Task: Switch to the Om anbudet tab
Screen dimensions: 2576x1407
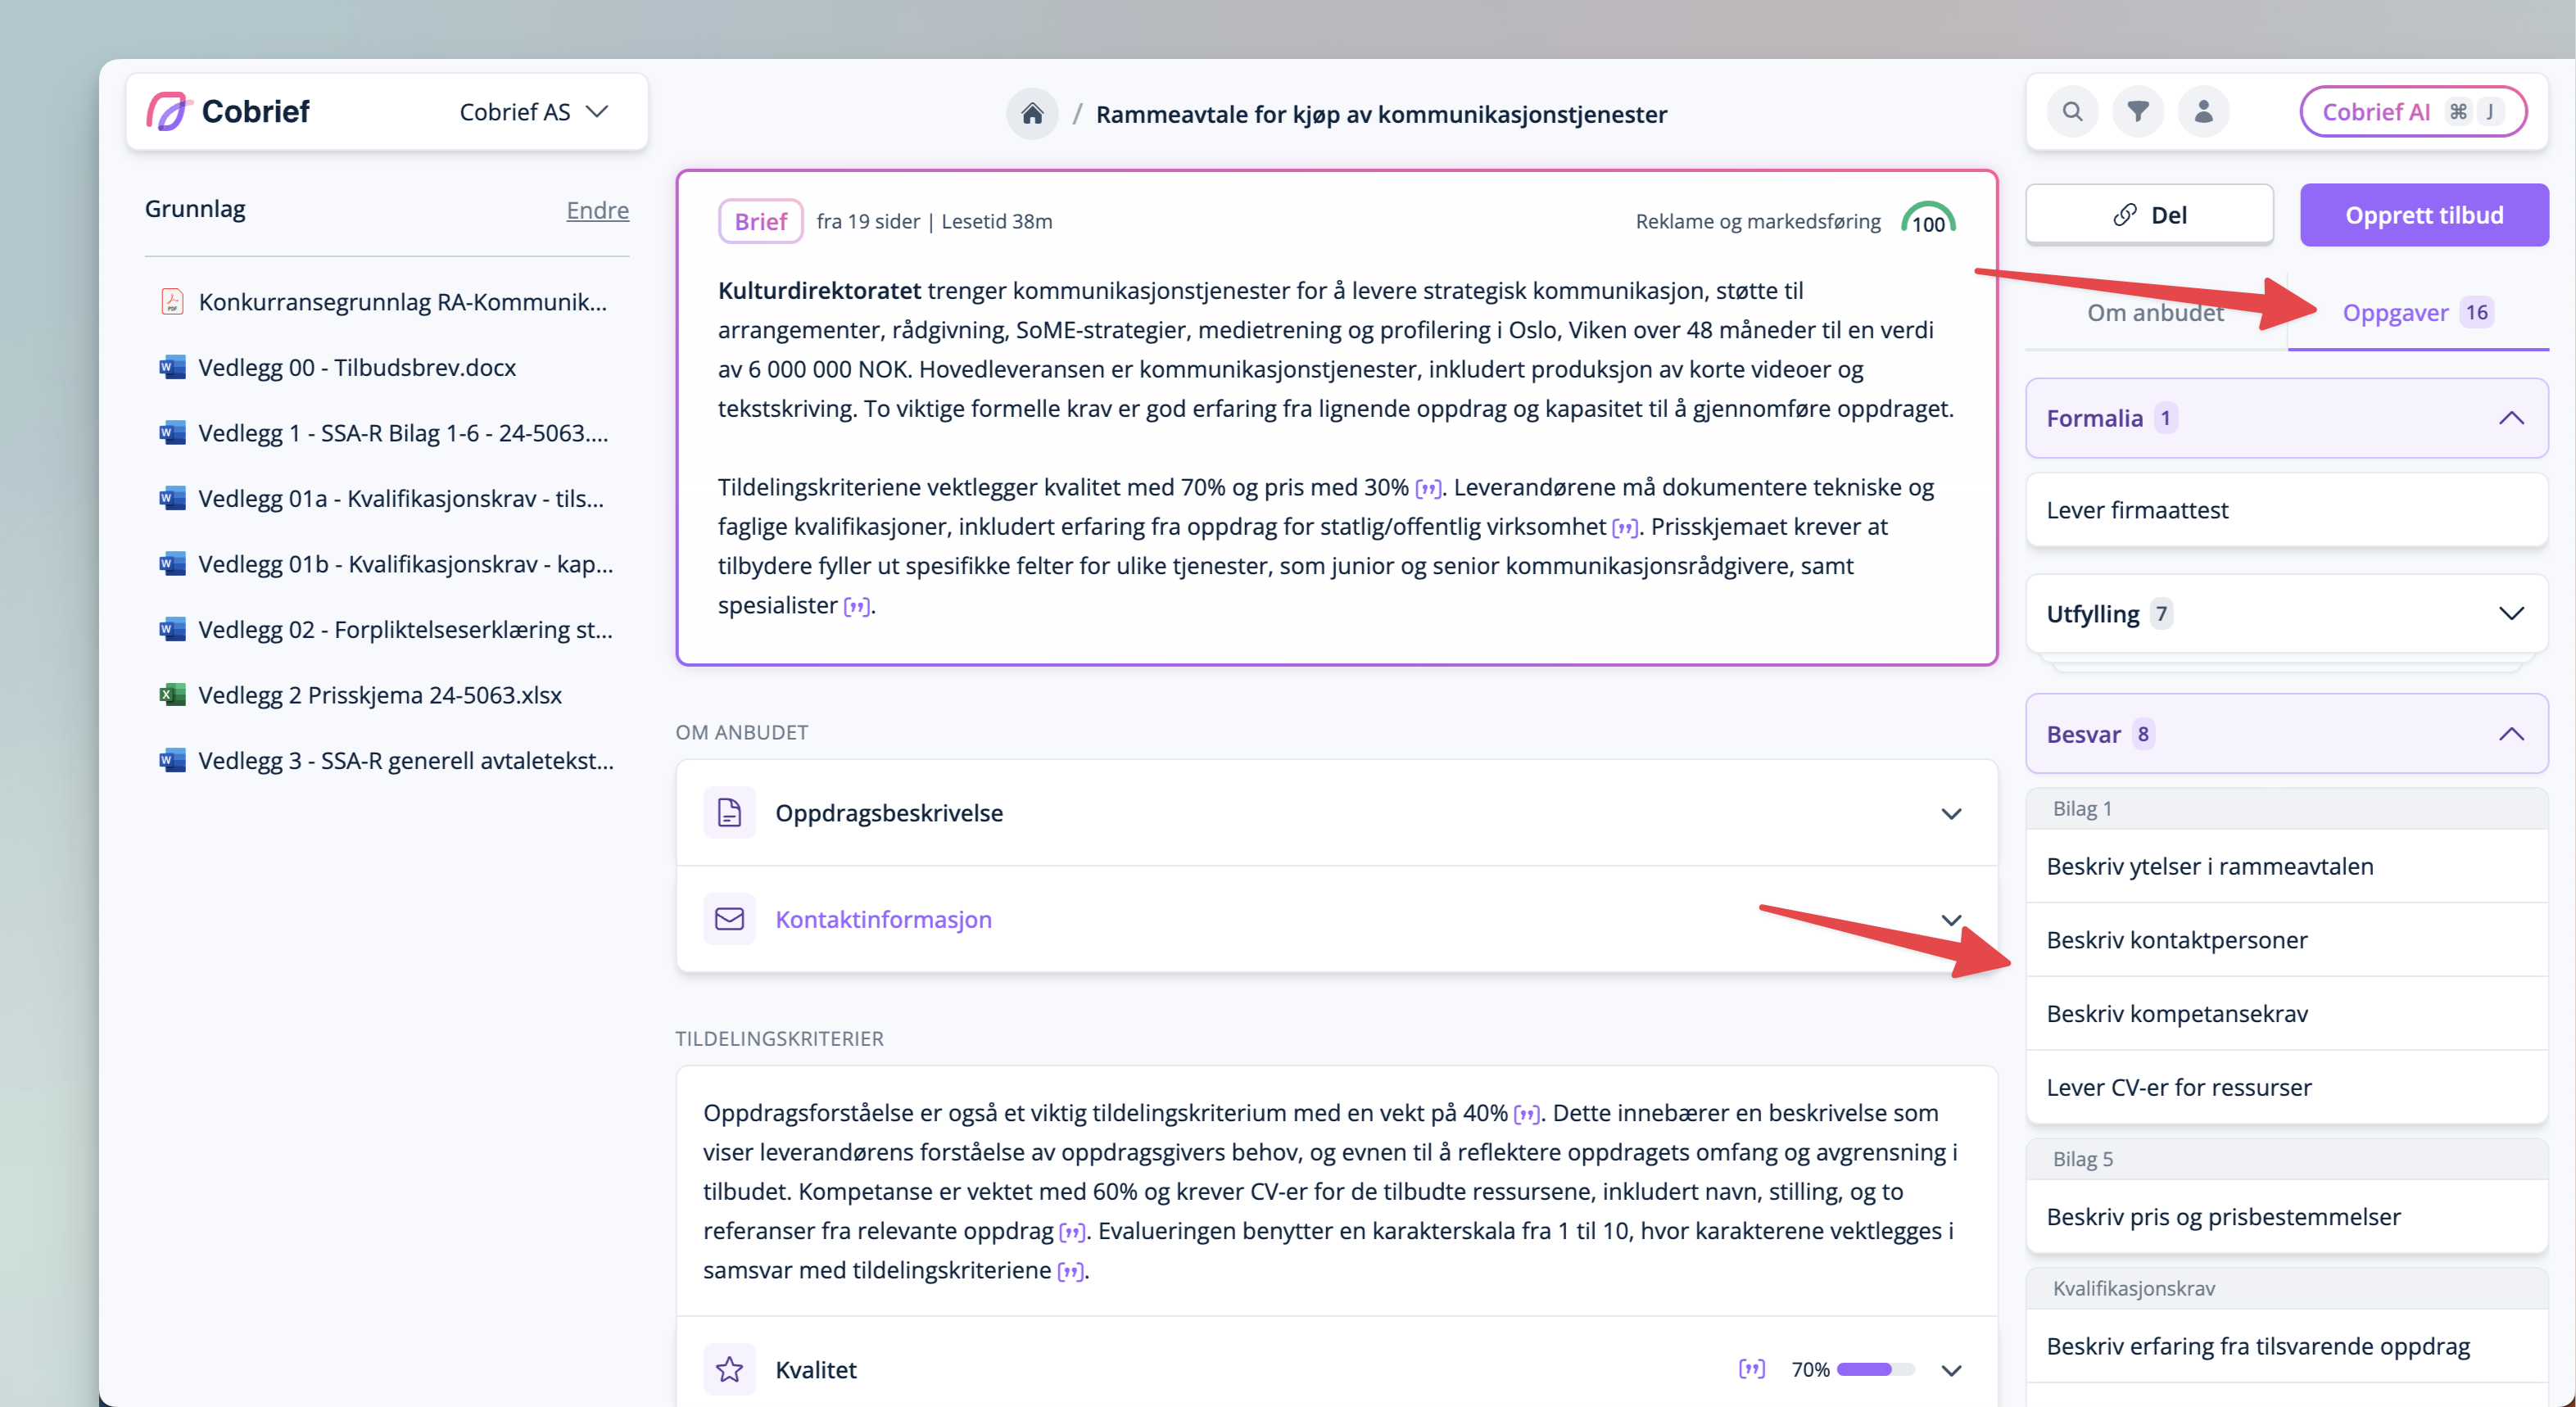Action: coord(2155,313)
